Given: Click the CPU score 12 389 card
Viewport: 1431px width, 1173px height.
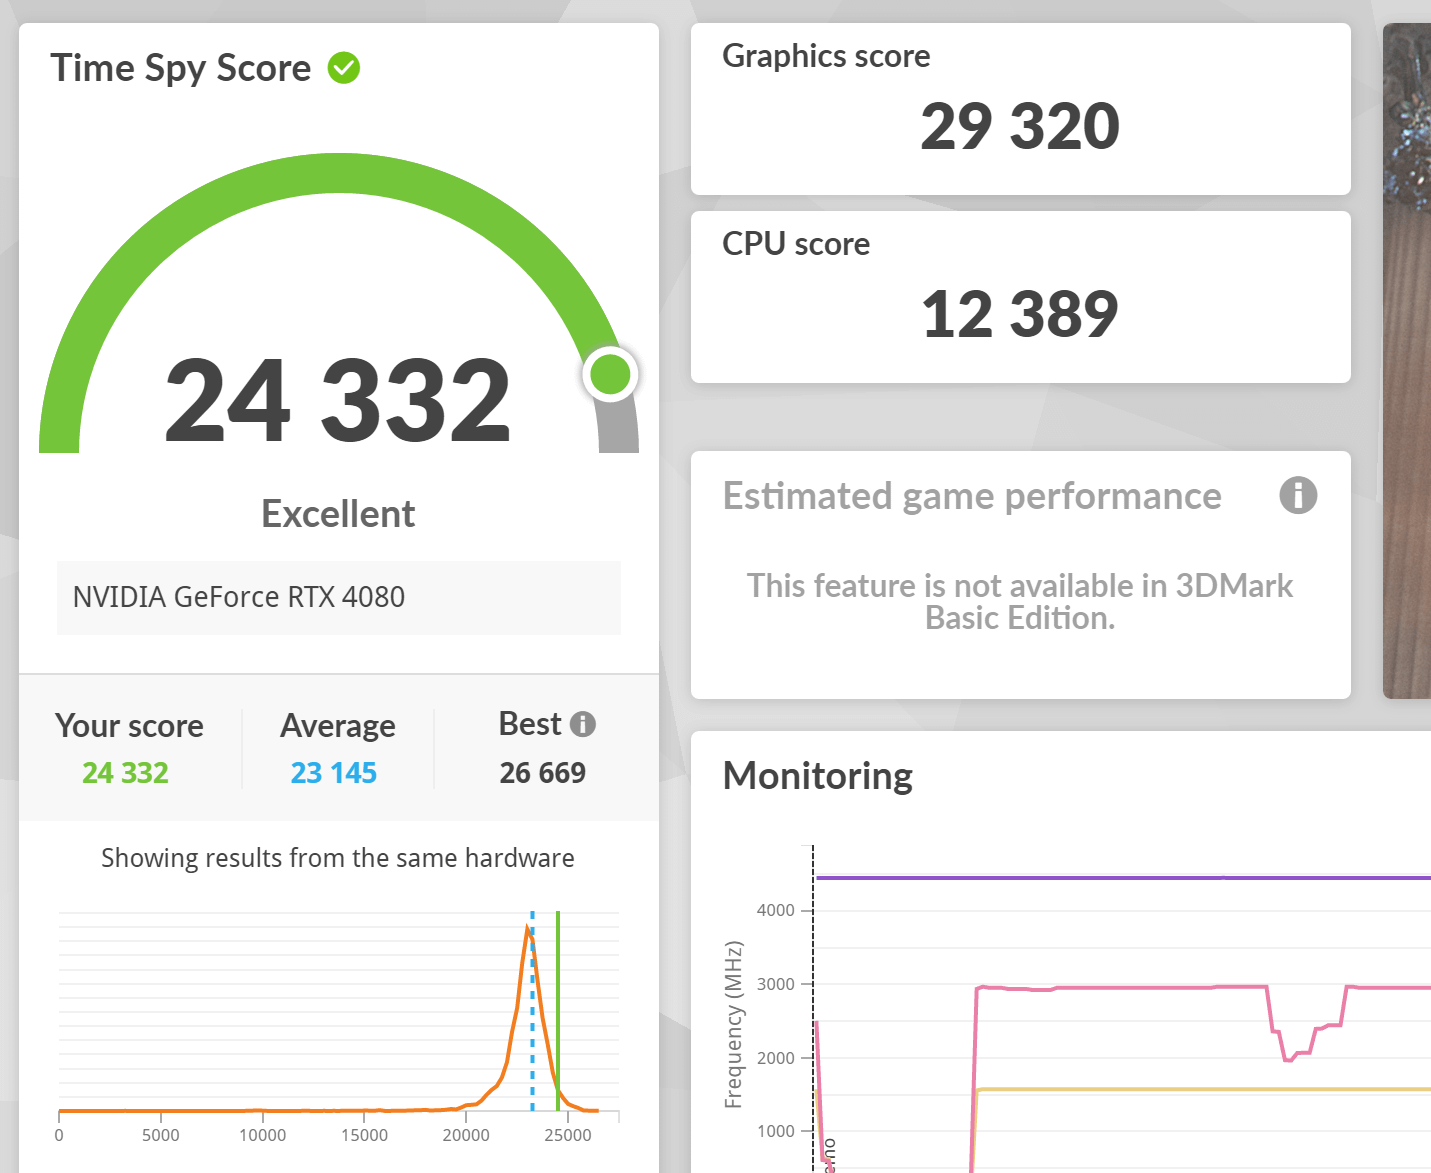Looking at the screenshot, I should 1021,297.
